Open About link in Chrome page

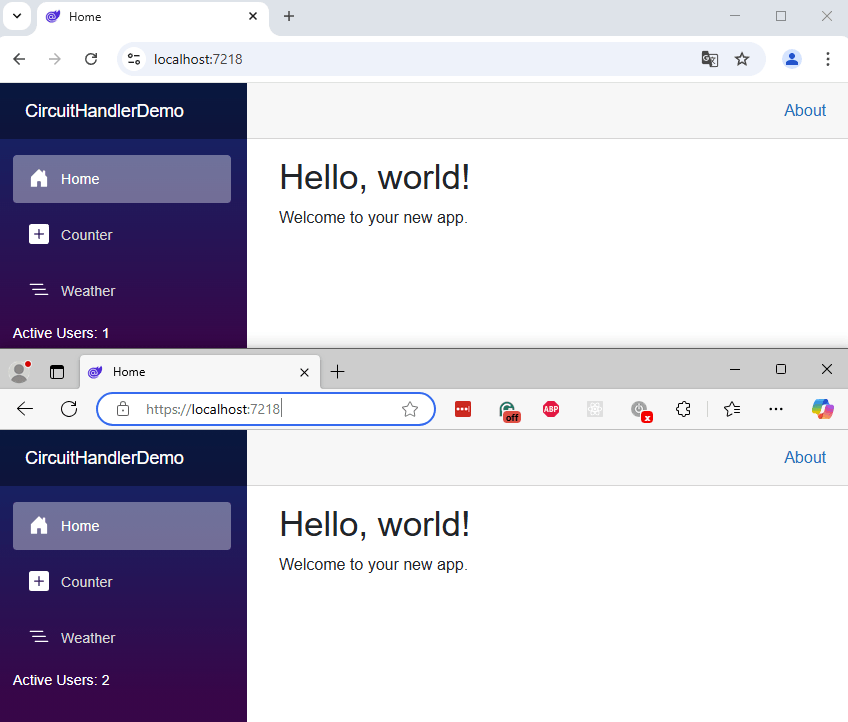pyautogui.click(x=805, y=110)
